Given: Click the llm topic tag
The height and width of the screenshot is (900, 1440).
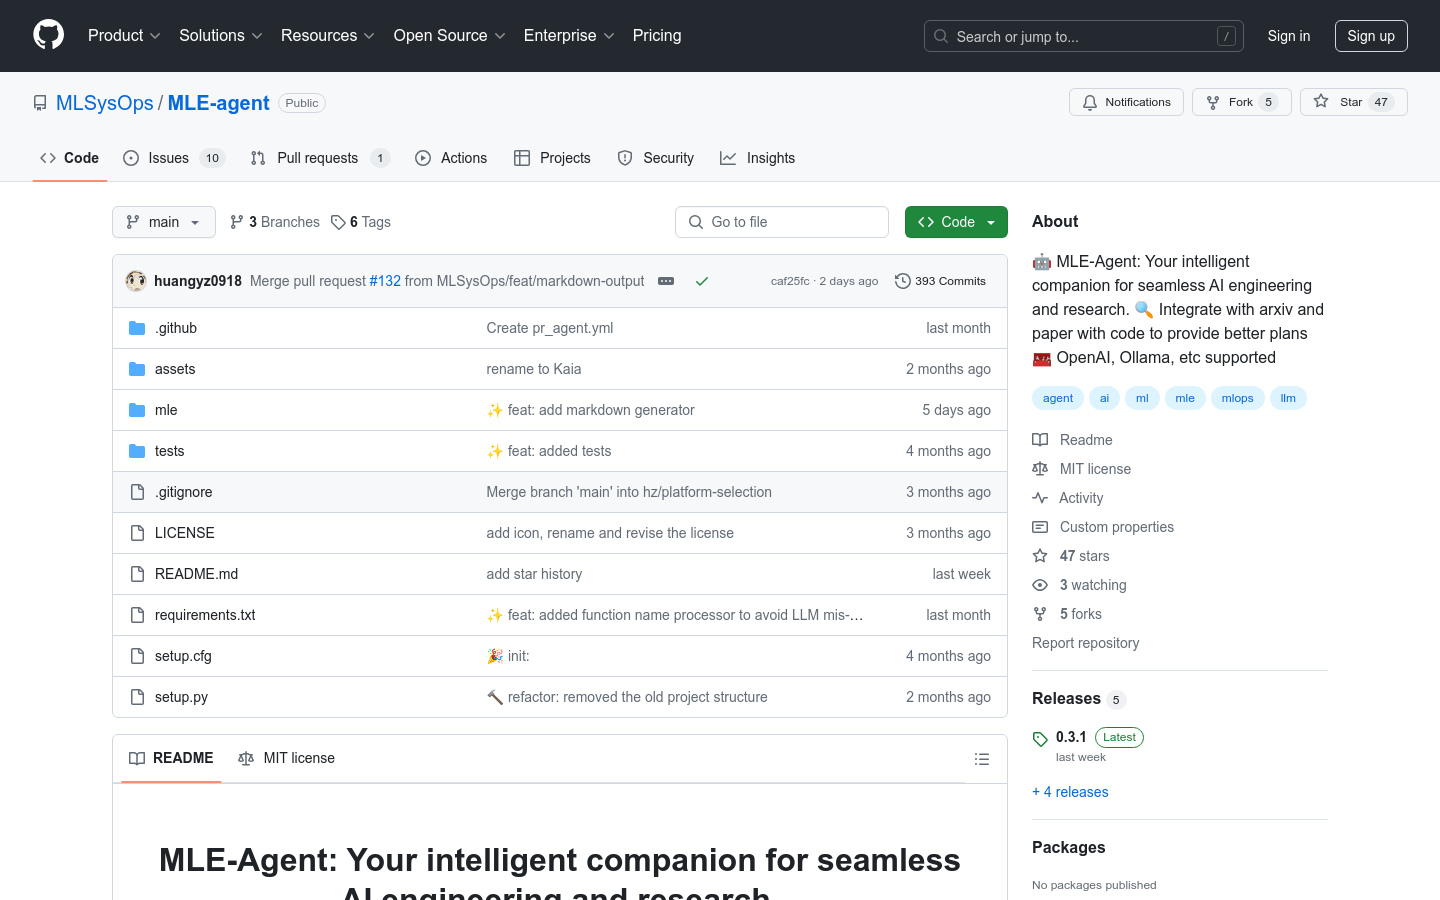Looking at the screenshot, I should (1288, 398).
